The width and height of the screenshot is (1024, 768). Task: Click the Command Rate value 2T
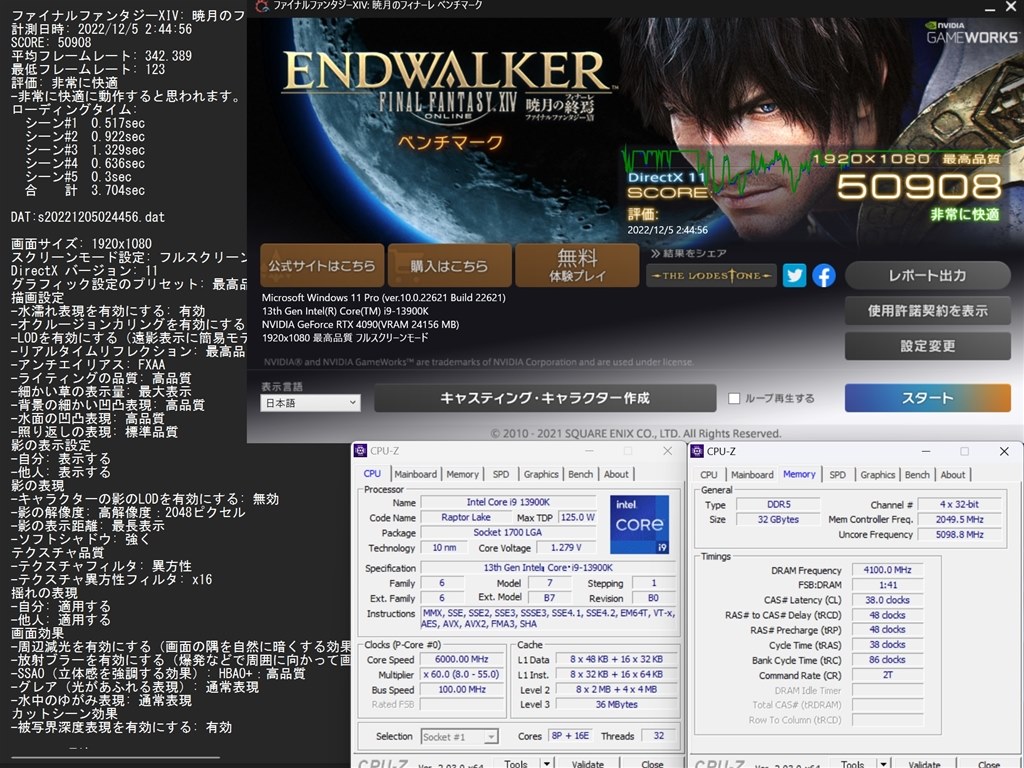pyautogui.click(x=887, y=675)
